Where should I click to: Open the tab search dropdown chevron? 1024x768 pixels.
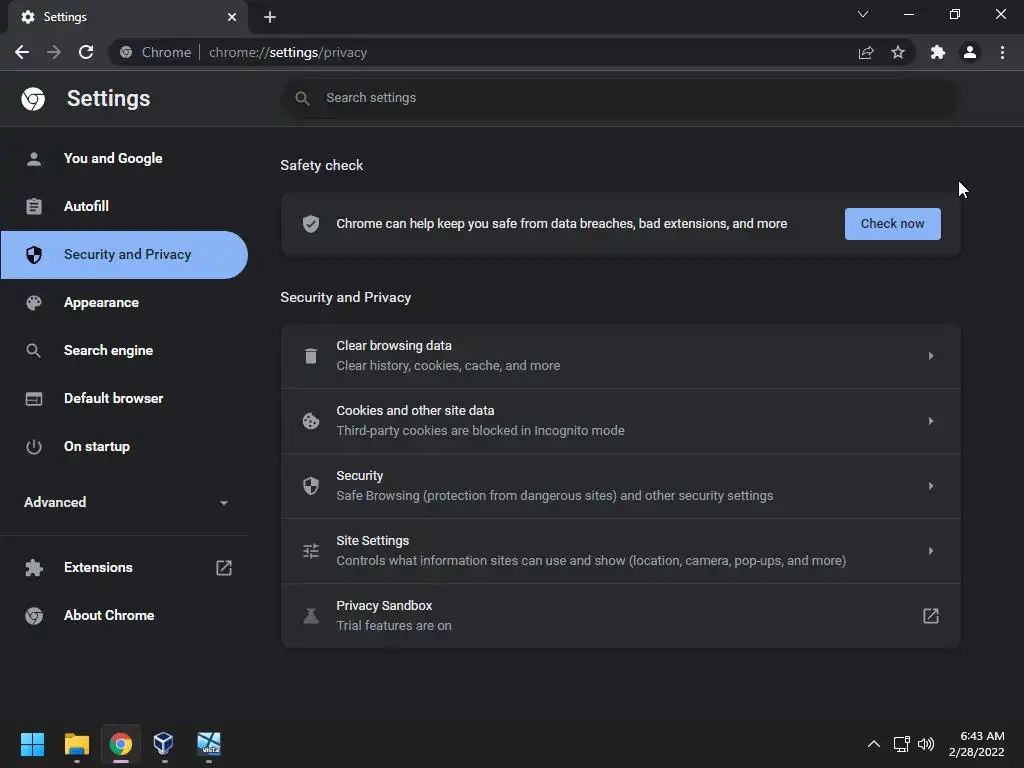click(863, 14)
